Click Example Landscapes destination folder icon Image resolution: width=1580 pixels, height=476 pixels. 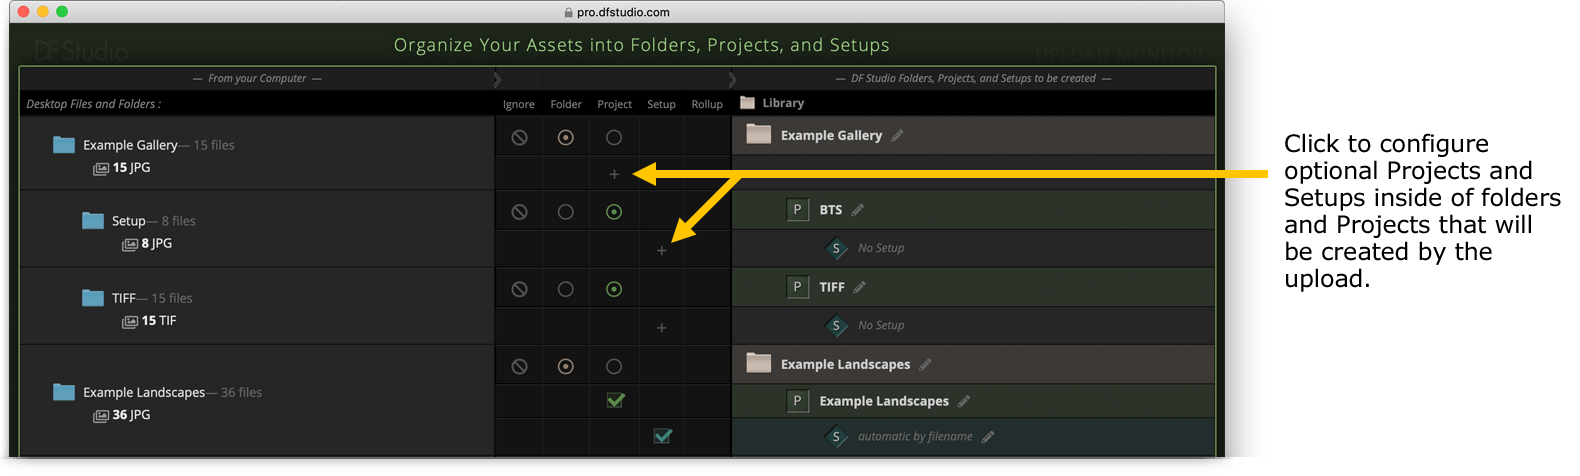pos(759,363)
